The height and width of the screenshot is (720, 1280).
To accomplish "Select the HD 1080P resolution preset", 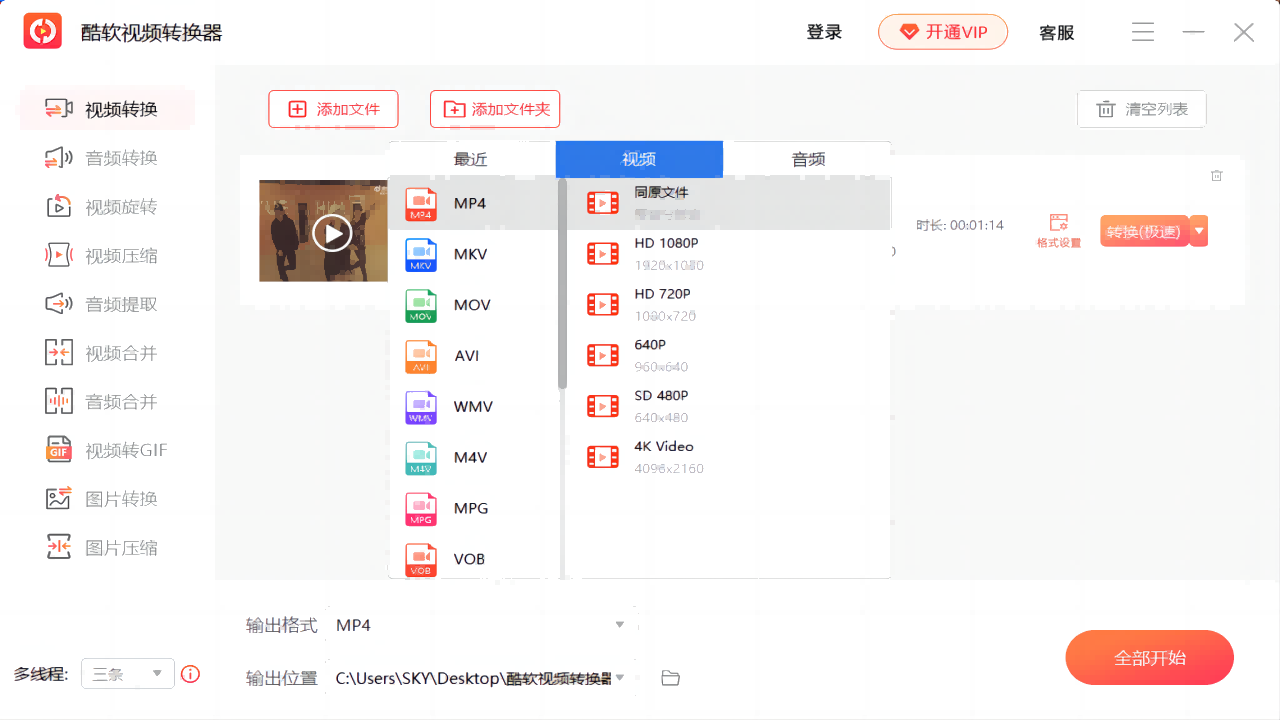I will click(666, 253).
